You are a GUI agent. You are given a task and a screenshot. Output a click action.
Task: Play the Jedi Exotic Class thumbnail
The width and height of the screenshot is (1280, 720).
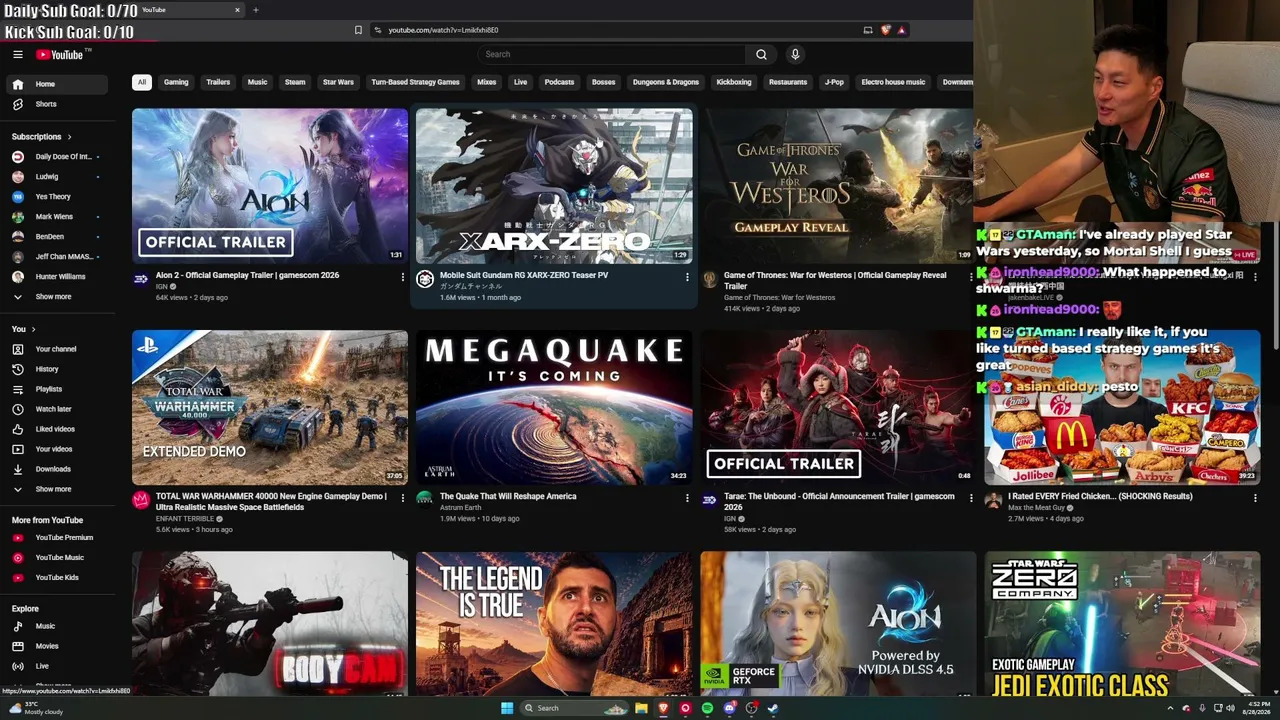pos(1122,624)
